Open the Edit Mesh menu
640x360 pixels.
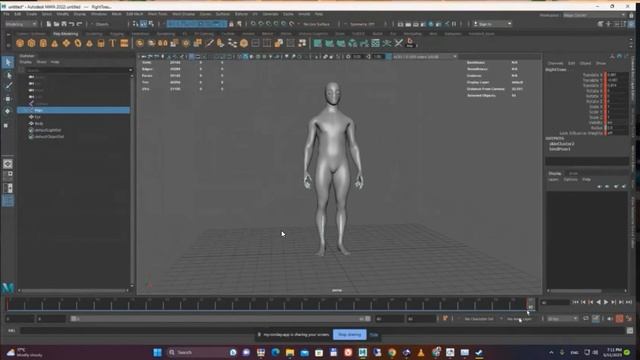[135, 14]
